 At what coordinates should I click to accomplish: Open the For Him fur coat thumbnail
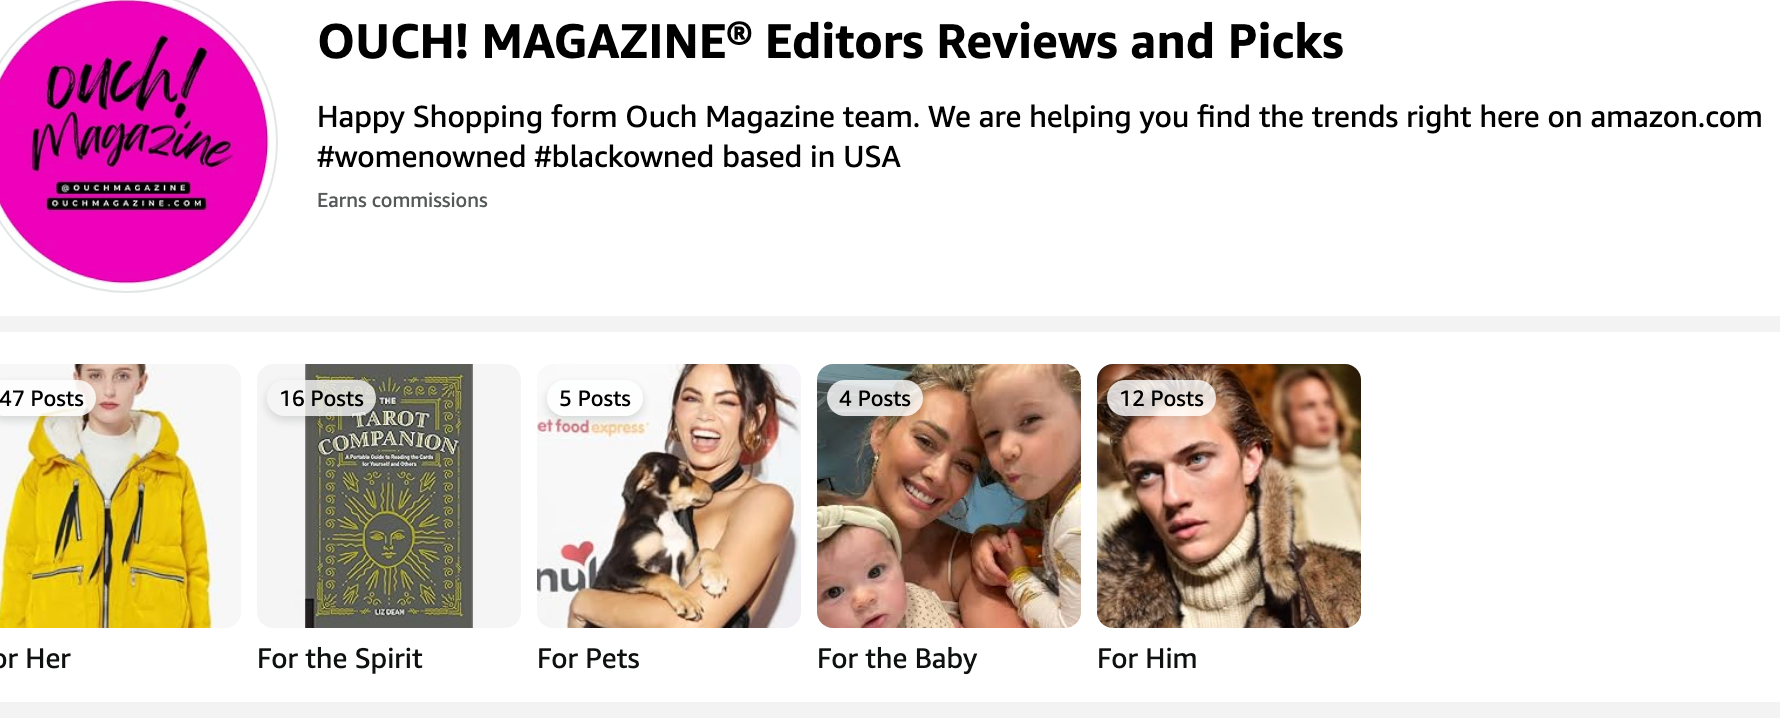coord(1229,496)
